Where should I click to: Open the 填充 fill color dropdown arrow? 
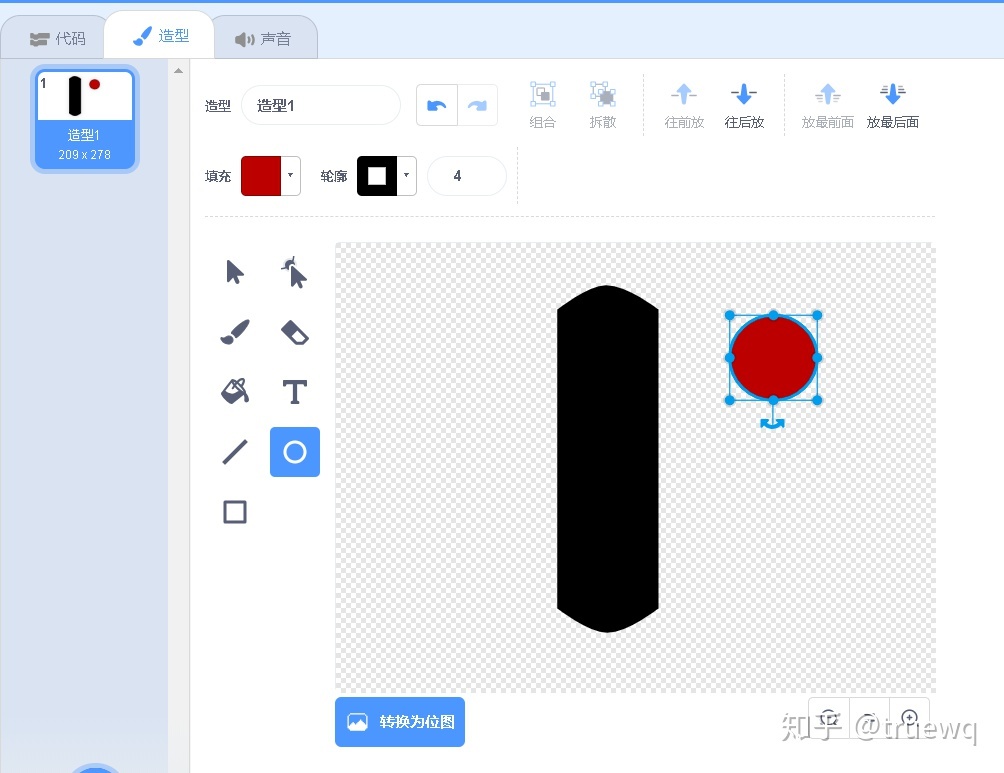coord(291,175)
